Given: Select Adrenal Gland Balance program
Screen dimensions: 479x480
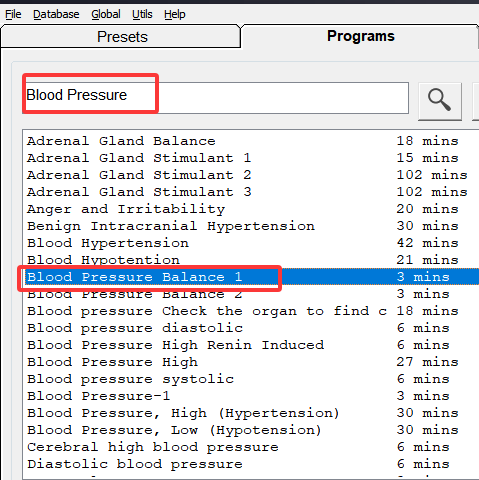Looking at the screenshot, I should [x=252, y=141].
